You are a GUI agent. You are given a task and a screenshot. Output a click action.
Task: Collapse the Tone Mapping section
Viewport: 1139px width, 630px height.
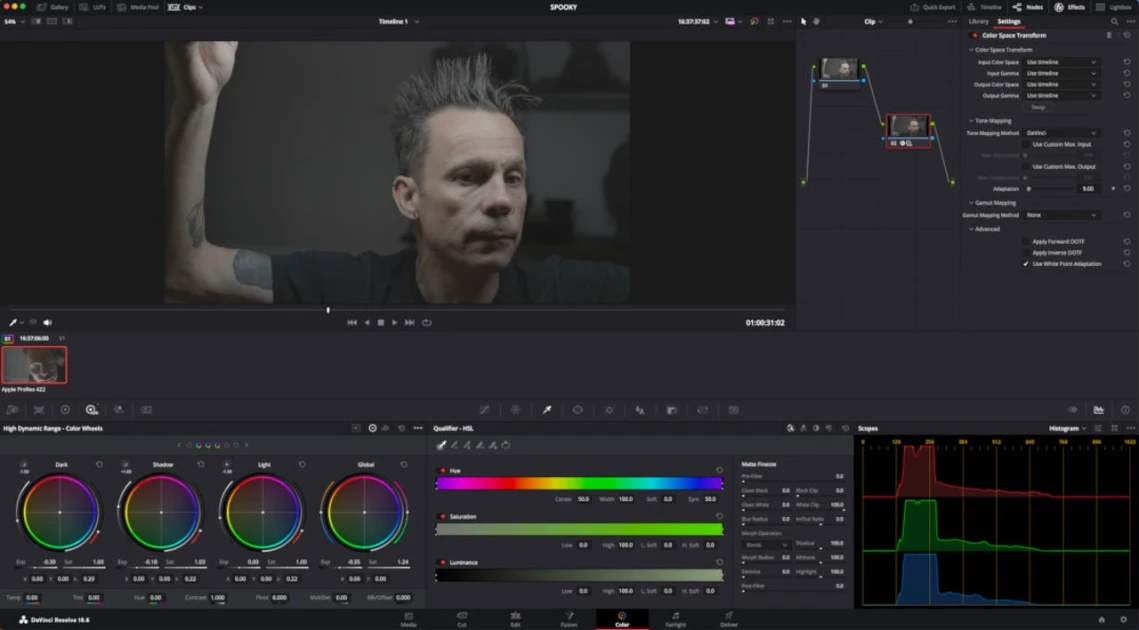click(971, 121)
